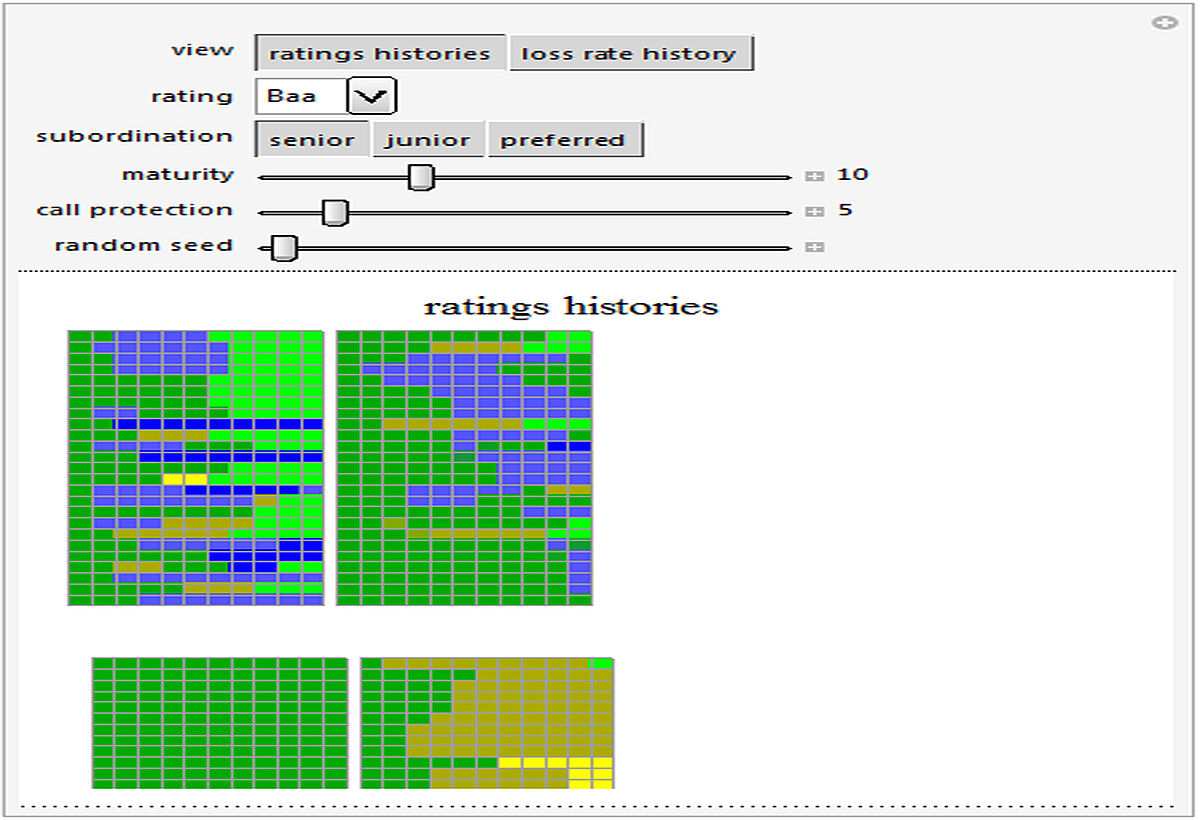Click the call protection slider thumb

[x=336, y=212]
